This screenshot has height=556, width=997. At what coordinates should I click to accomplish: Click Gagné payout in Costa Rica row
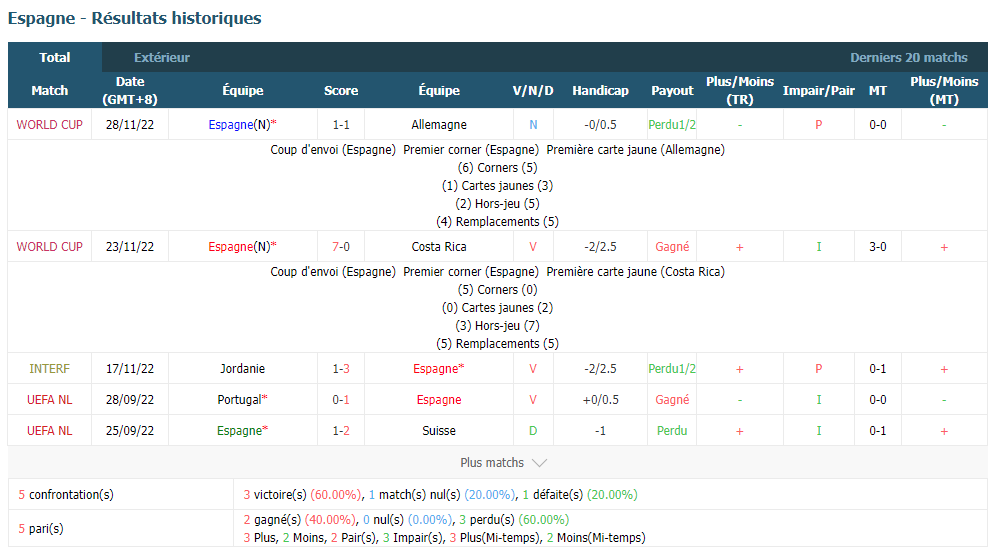[x=672, y=247]
